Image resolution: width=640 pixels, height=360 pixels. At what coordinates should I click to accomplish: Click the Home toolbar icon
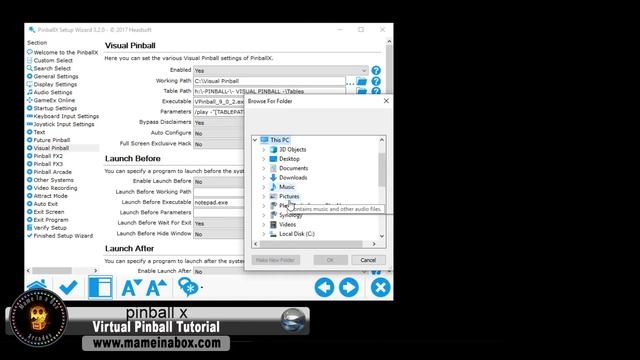(x=37, y=286)
